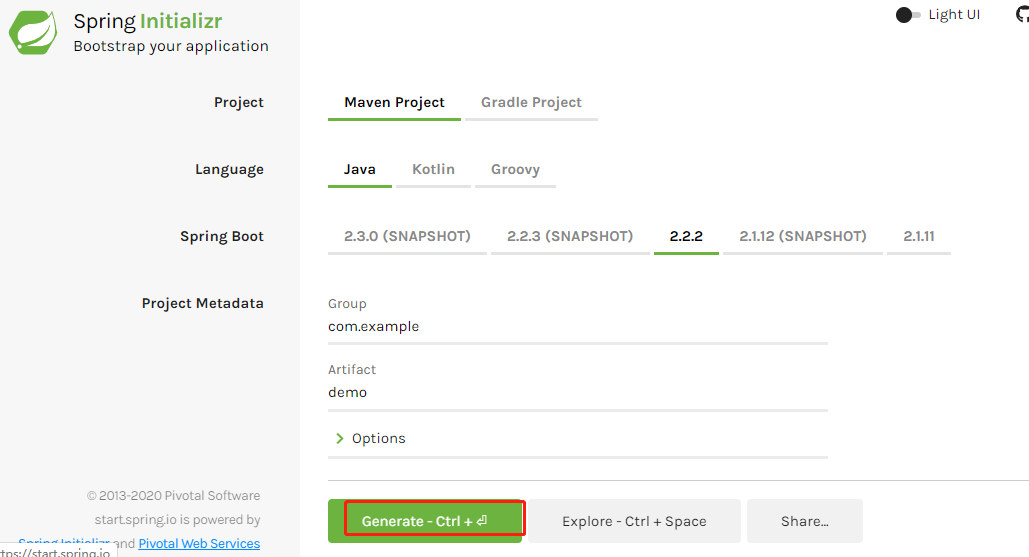
Task: Select Spring Boot version 2.2.2
Action: [686, 237]
